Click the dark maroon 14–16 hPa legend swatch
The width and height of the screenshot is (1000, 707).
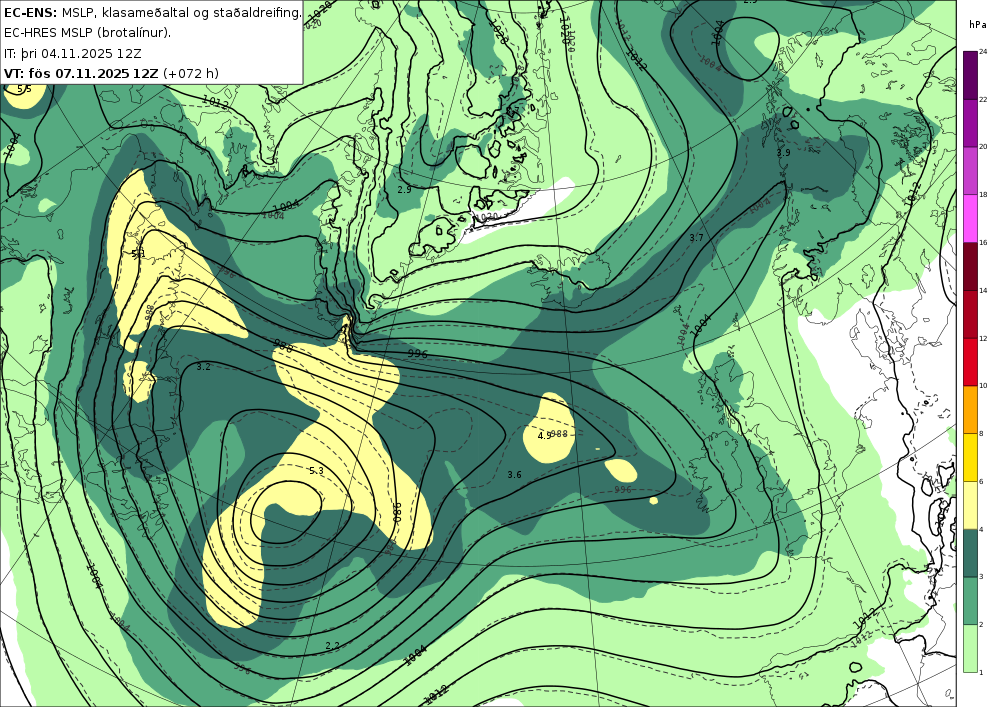click(x=970, y=266)
